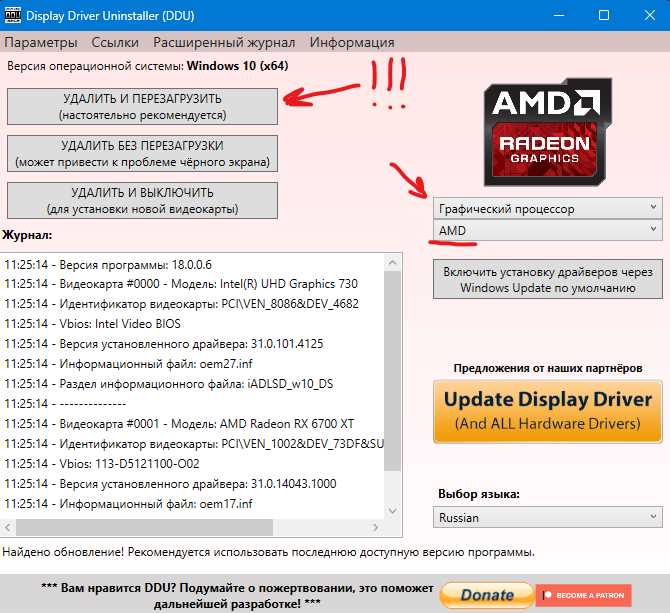Select log line Vbios: 113-D5121100-O02
670x613 pixels.
pos(102,463)
